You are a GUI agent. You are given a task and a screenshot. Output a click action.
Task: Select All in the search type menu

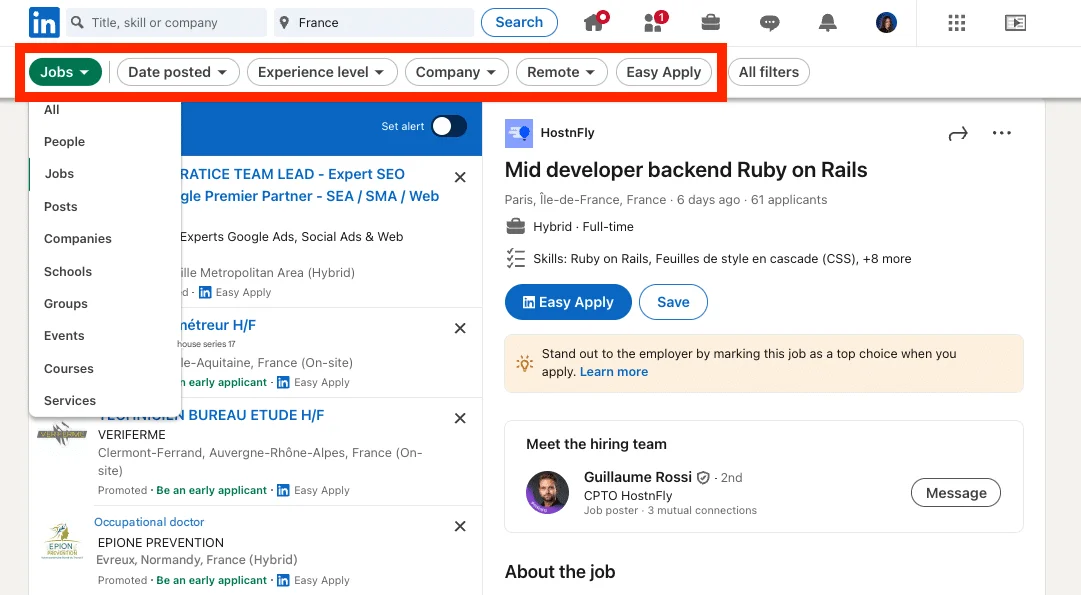pyautogui.click(x=105, y=110)
